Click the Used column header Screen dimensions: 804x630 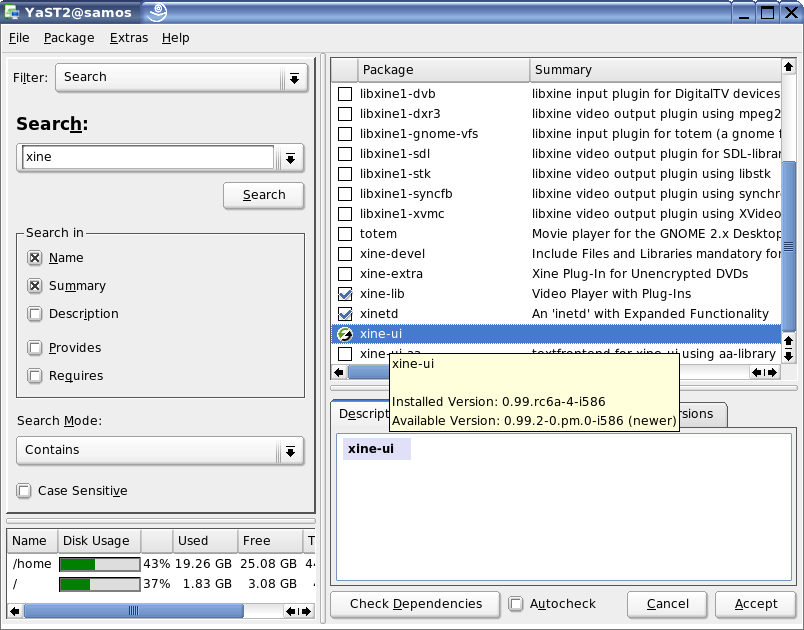pyautogui.click(x=205, y=541)
